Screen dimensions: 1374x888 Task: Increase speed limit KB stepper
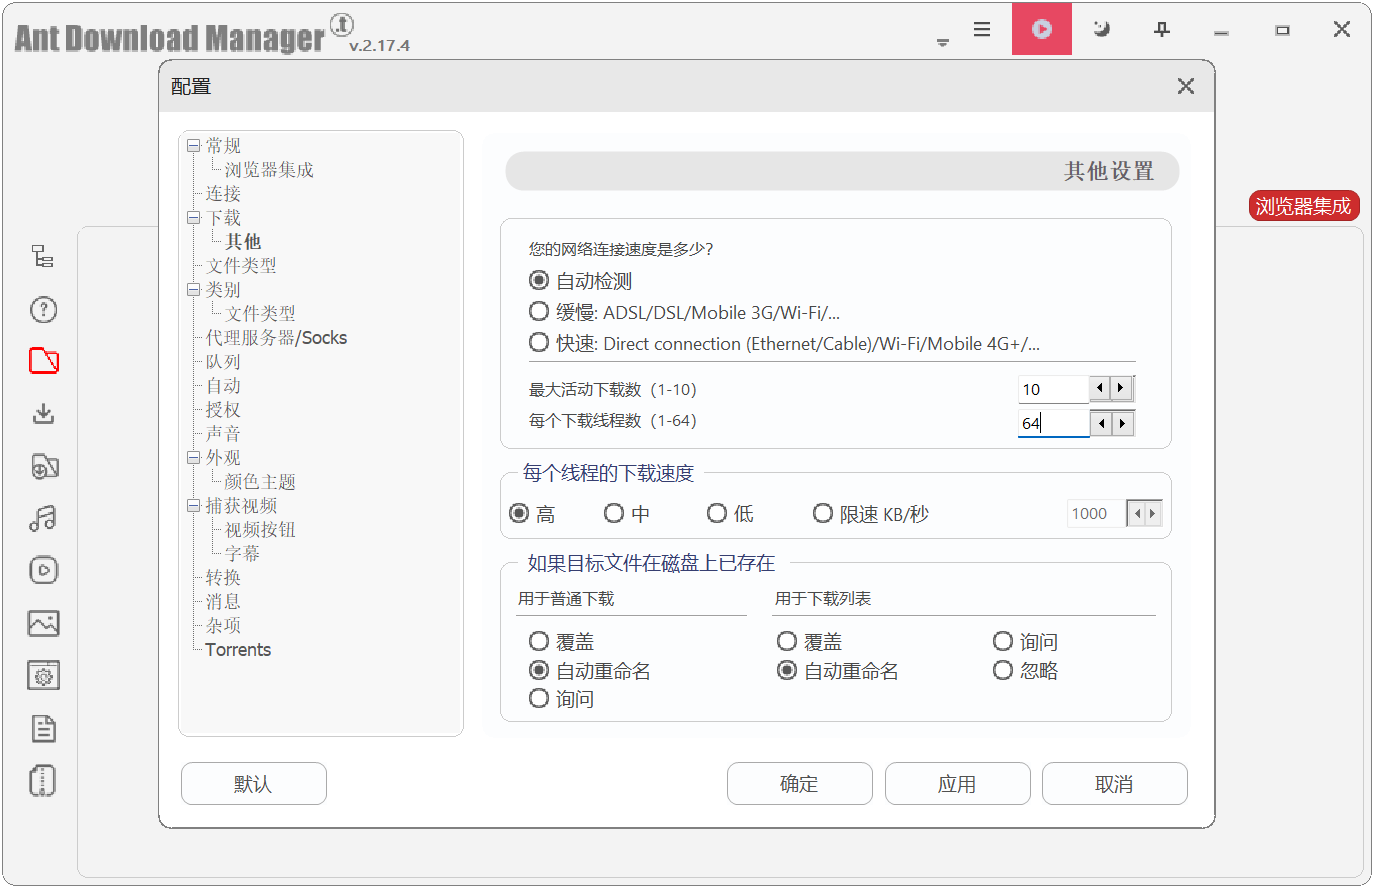[x=1152, y=514]
